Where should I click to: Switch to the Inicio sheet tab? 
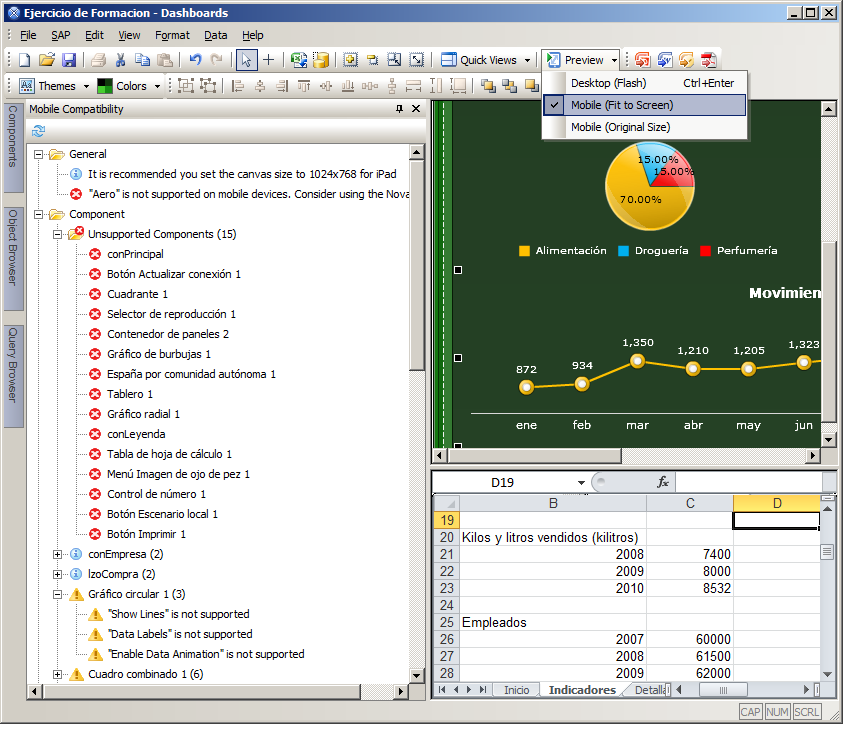point(516,690)
